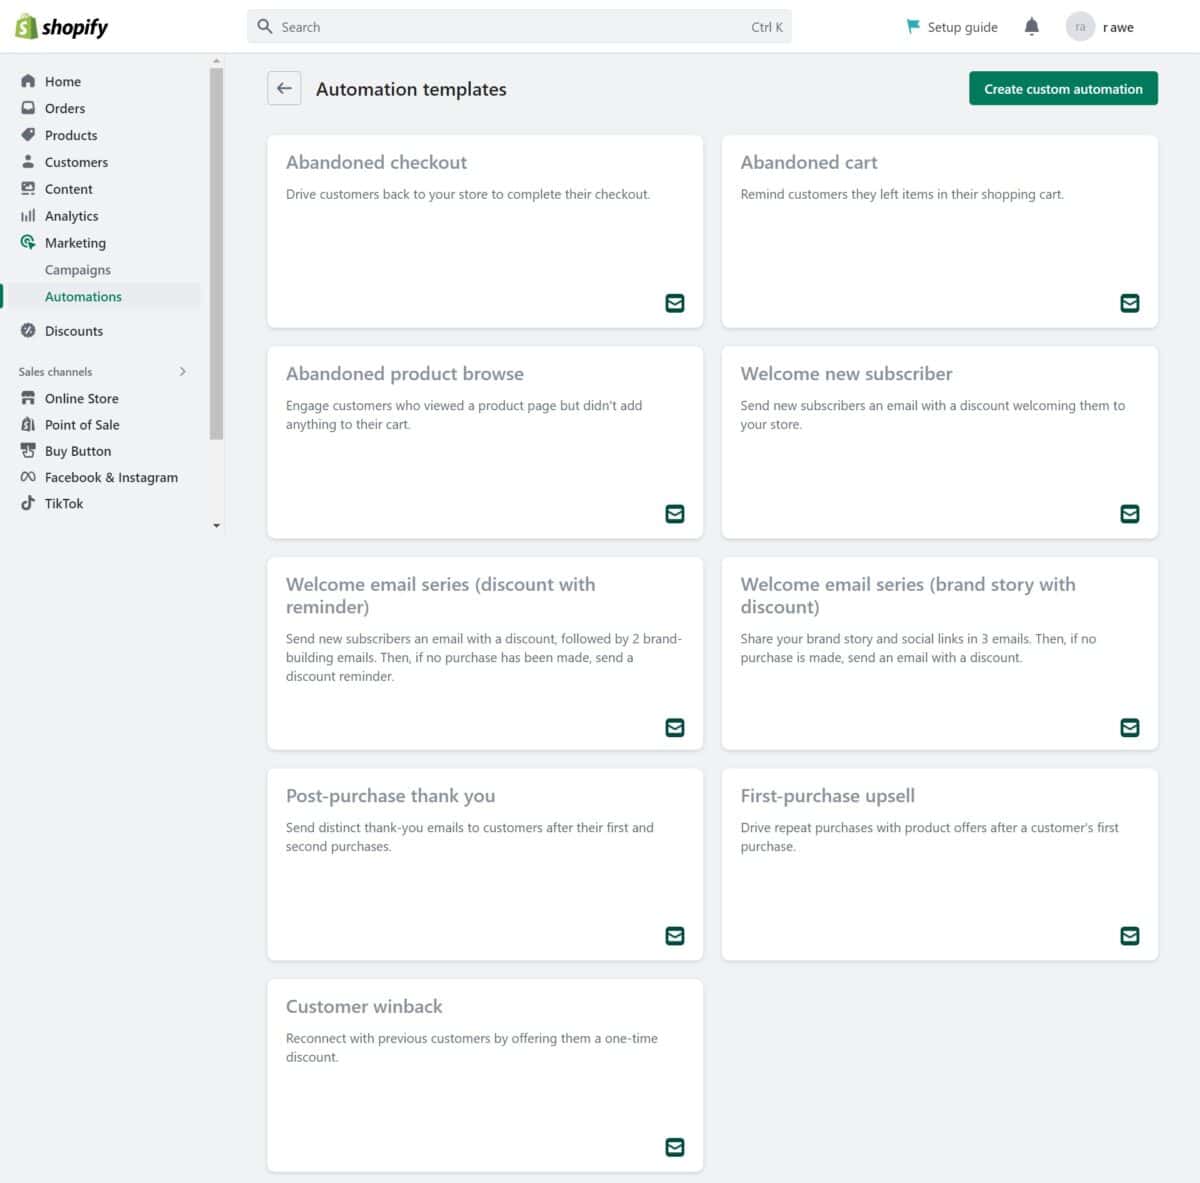
Task: Focus the Search field
Action: (519, 27)
